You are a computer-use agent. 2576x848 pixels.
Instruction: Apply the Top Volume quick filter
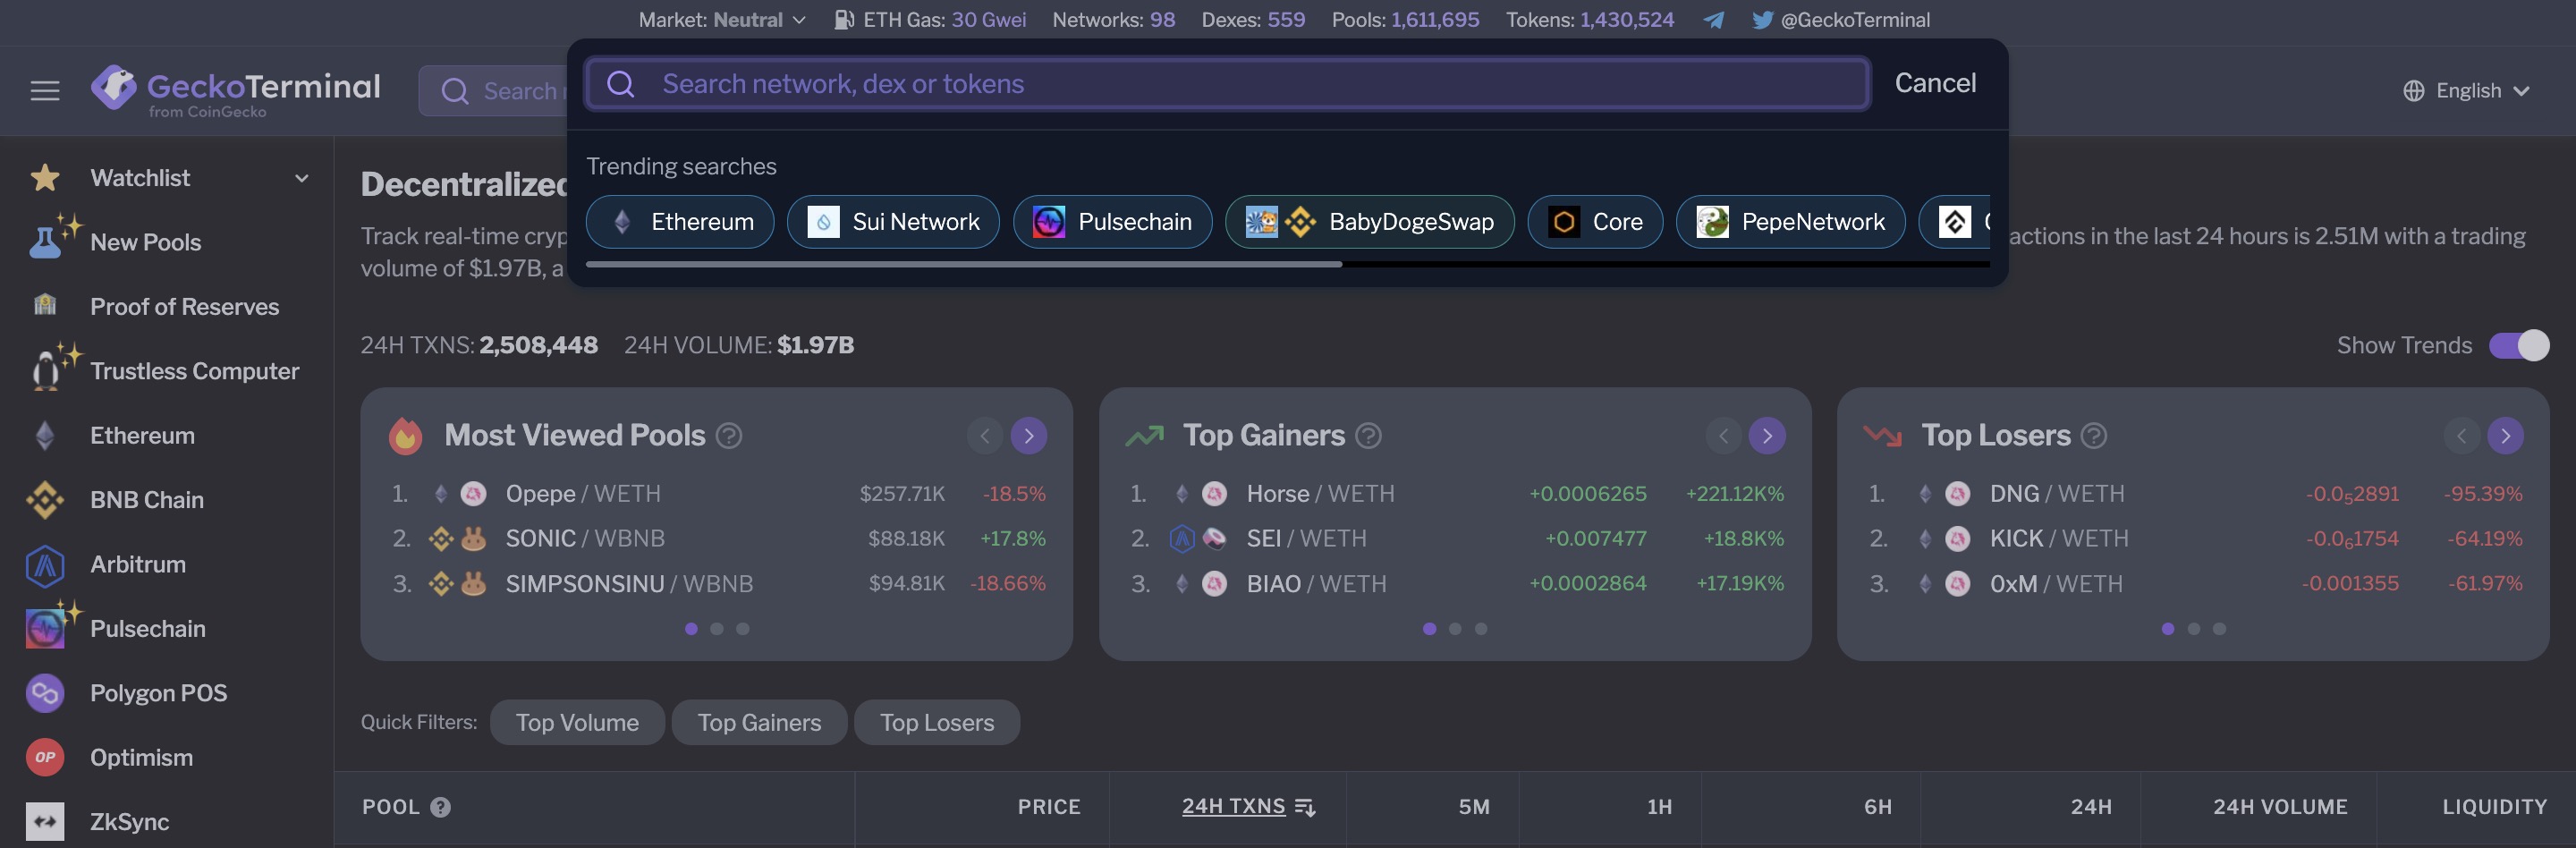577,722
